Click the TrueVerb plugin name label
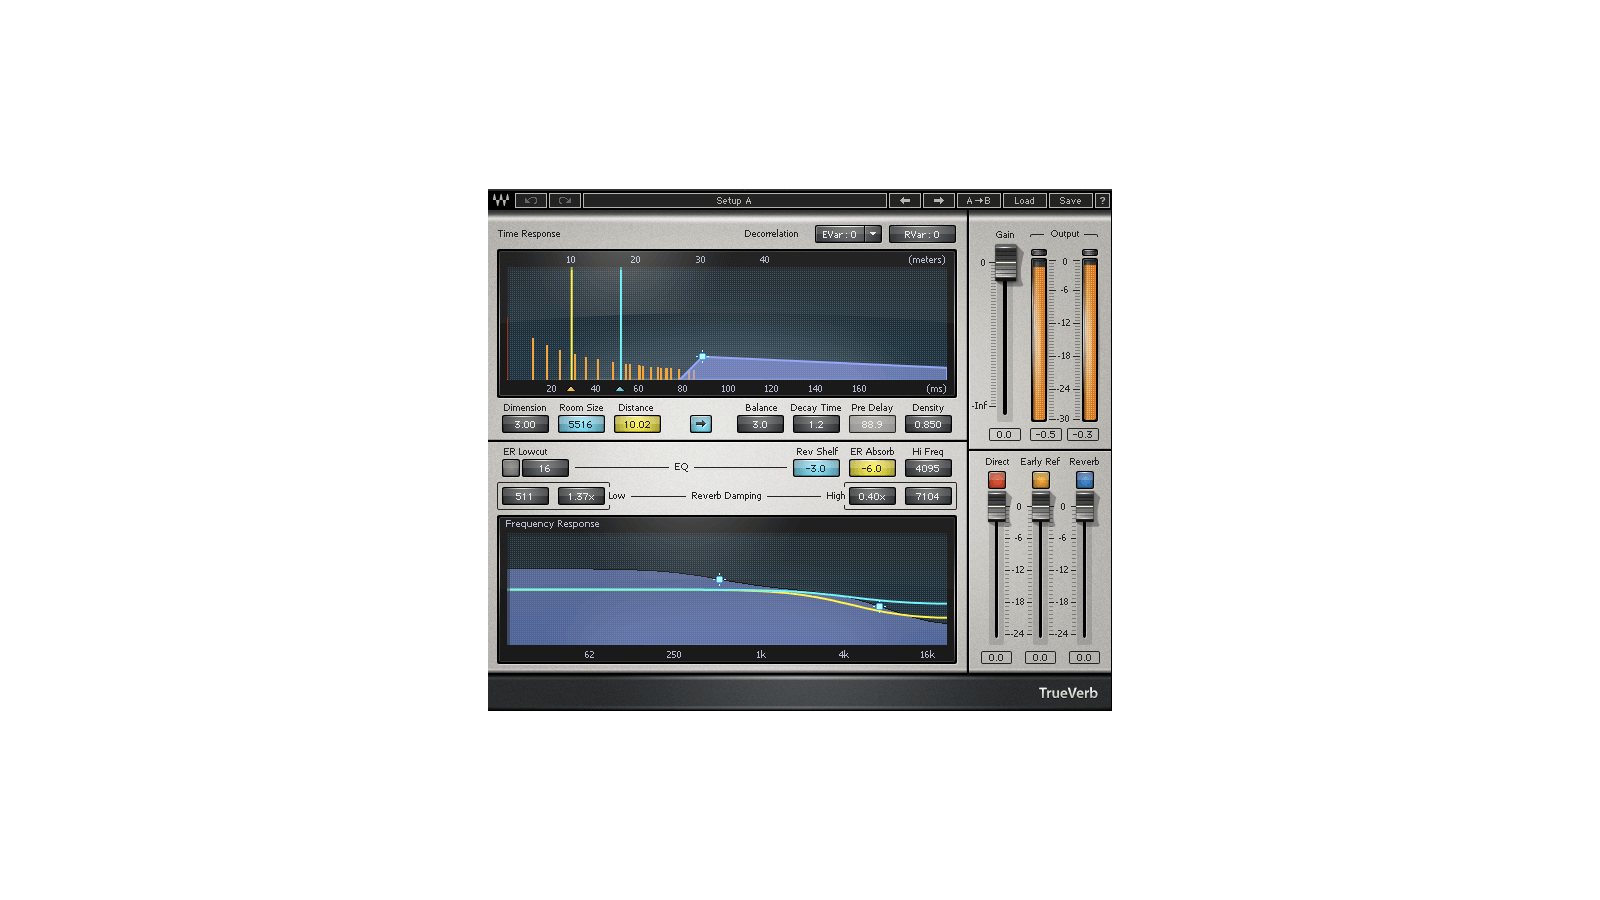Viewport: 1600px width, 900px height. [1068, 692]
